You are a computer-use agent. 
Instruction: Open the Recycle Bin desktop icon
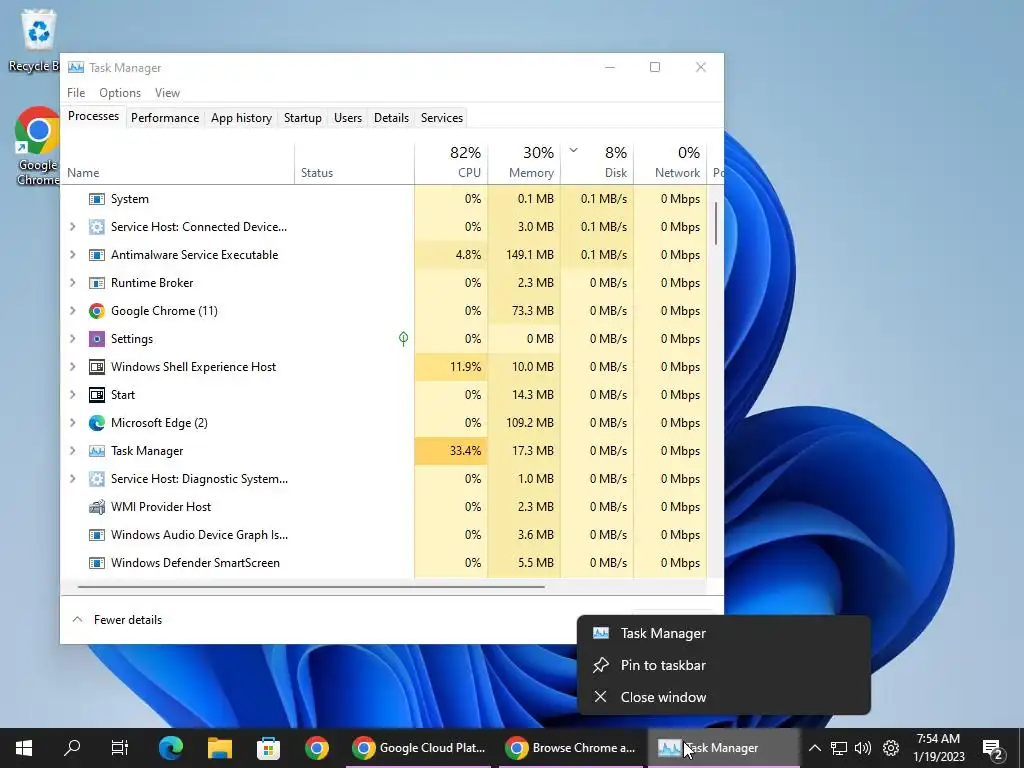pos(35,40)
